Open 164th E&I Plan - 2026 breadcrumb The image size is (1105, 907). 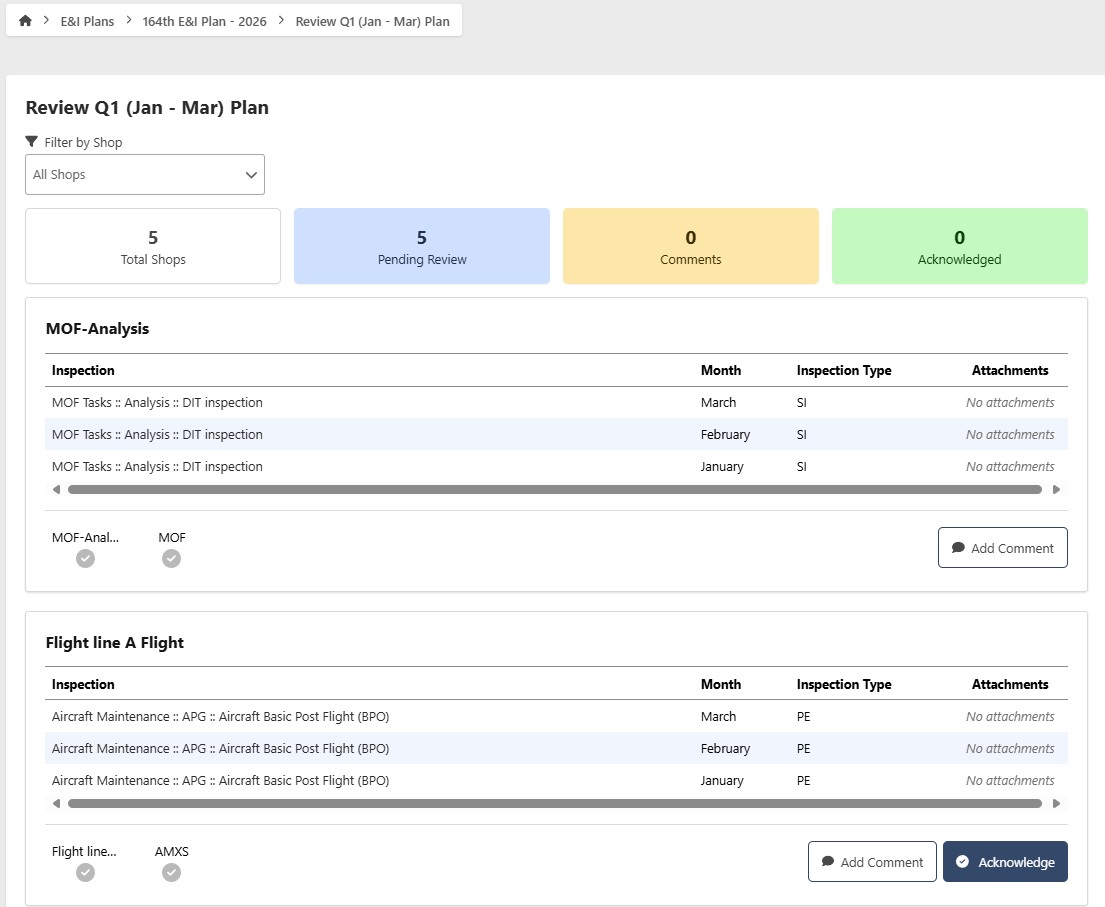(x=204, y=21)
